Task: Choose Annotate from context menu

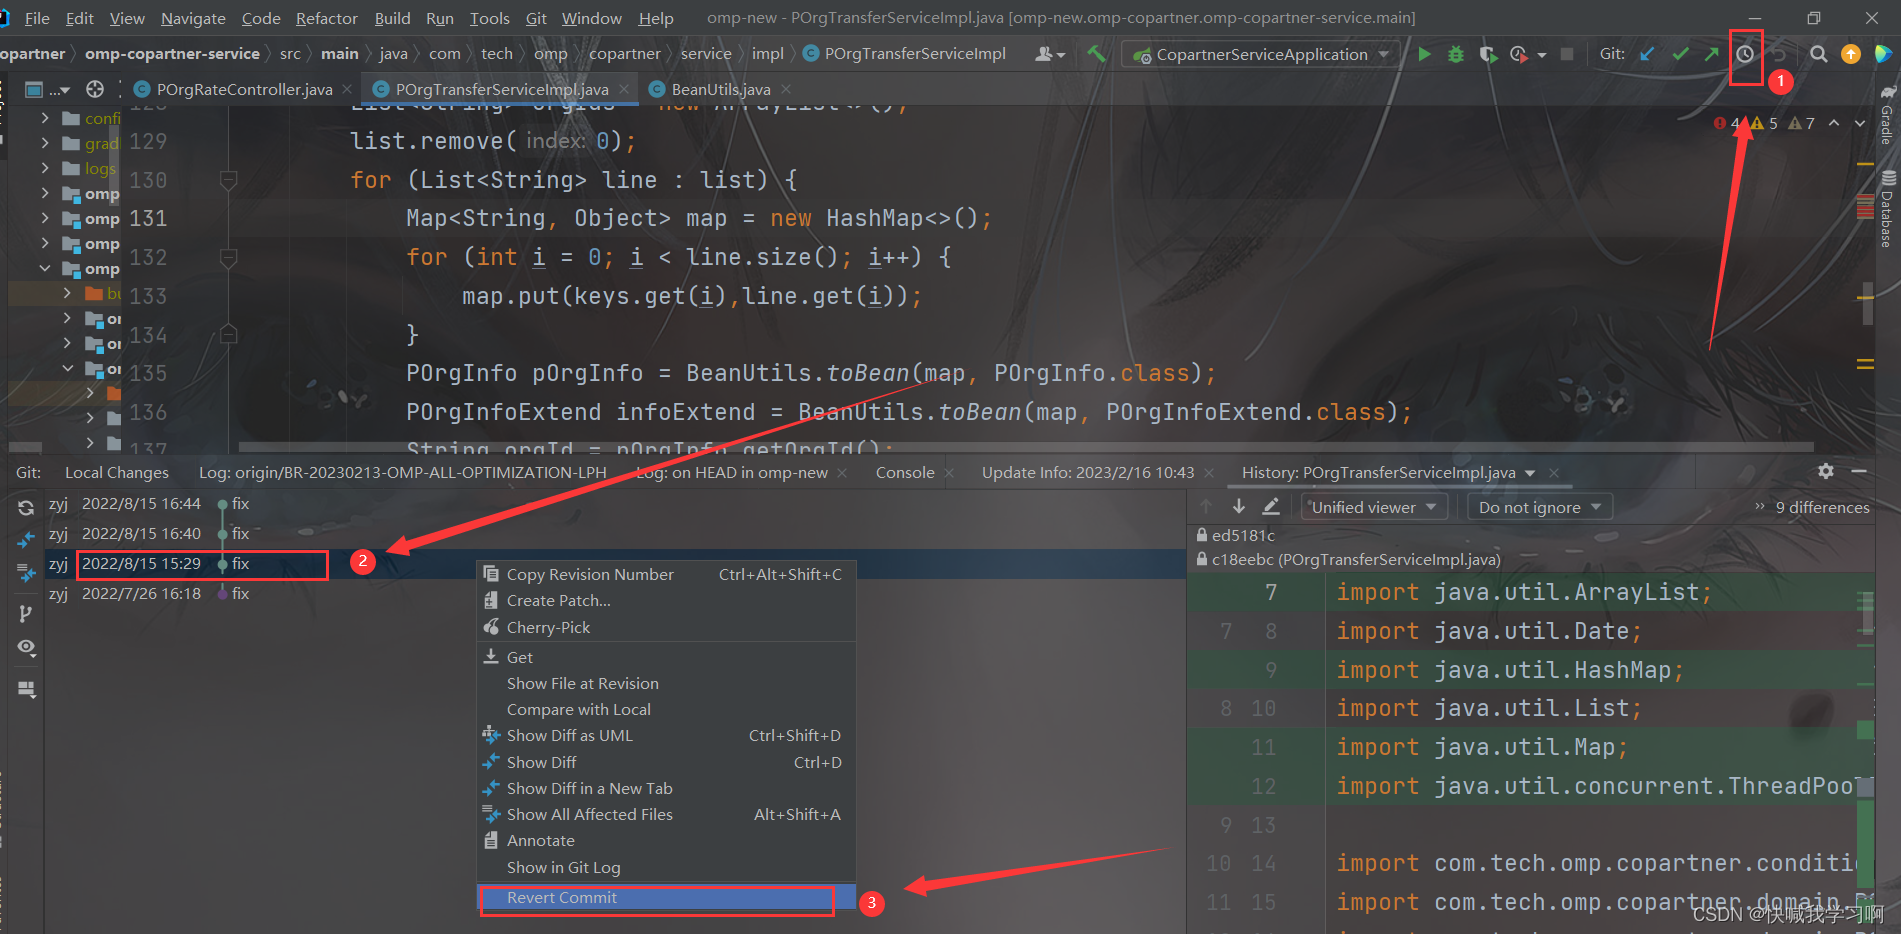Action: tap(667, 840)
